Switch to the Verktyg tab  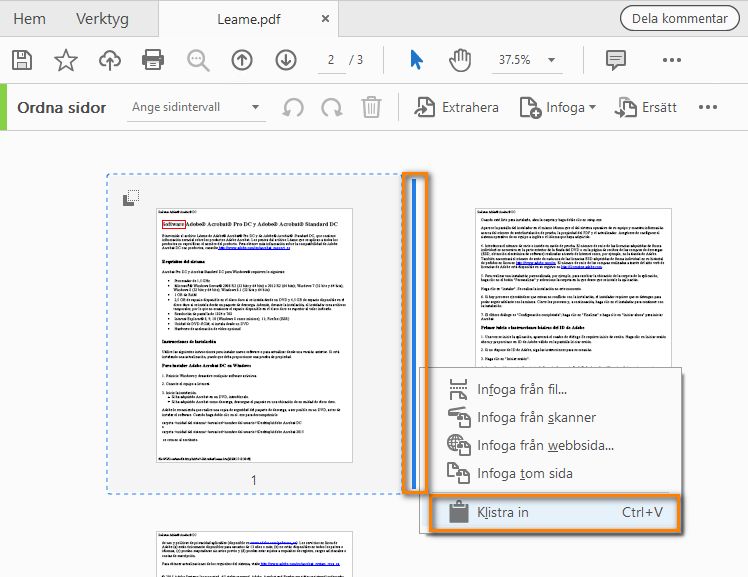pos(102,19)
